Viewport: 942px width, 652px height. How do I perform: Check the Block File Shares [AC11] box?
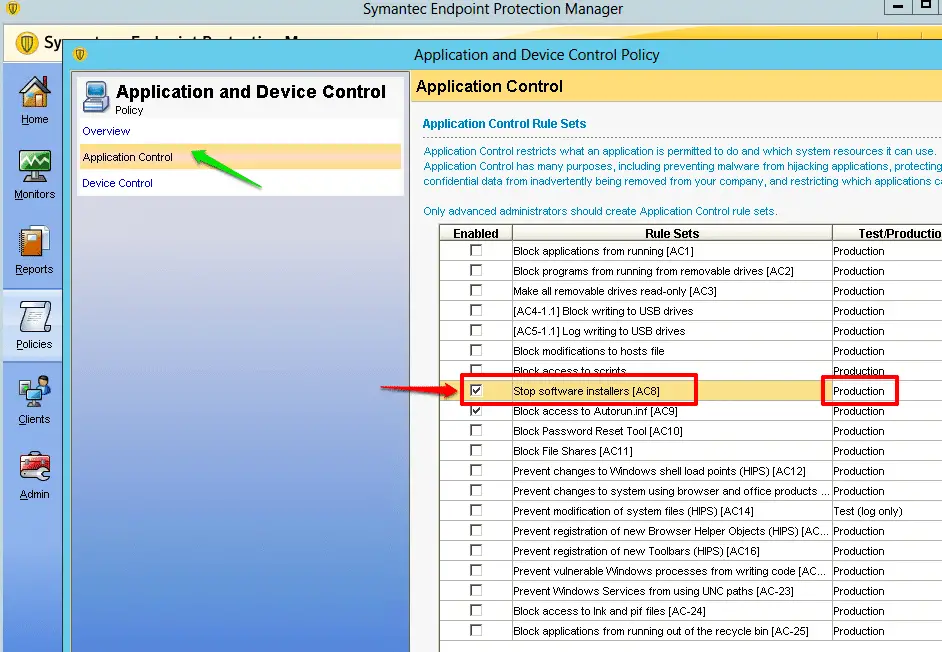pos(476,450)
